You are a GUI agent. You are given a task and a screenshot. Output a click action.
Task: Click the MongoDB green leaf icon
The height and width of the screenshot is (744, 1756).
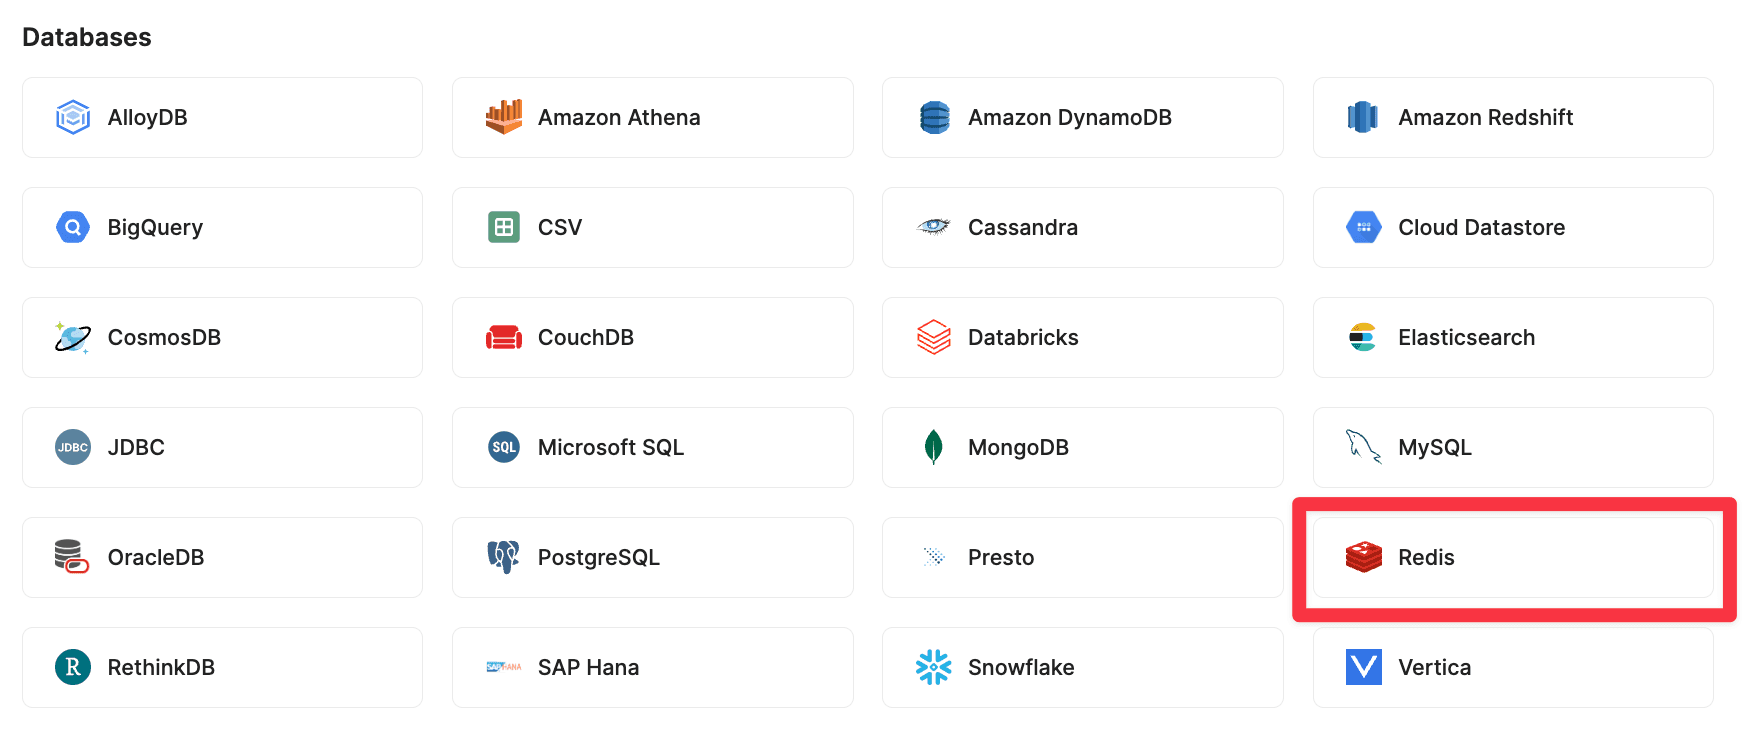pos(934,447)
